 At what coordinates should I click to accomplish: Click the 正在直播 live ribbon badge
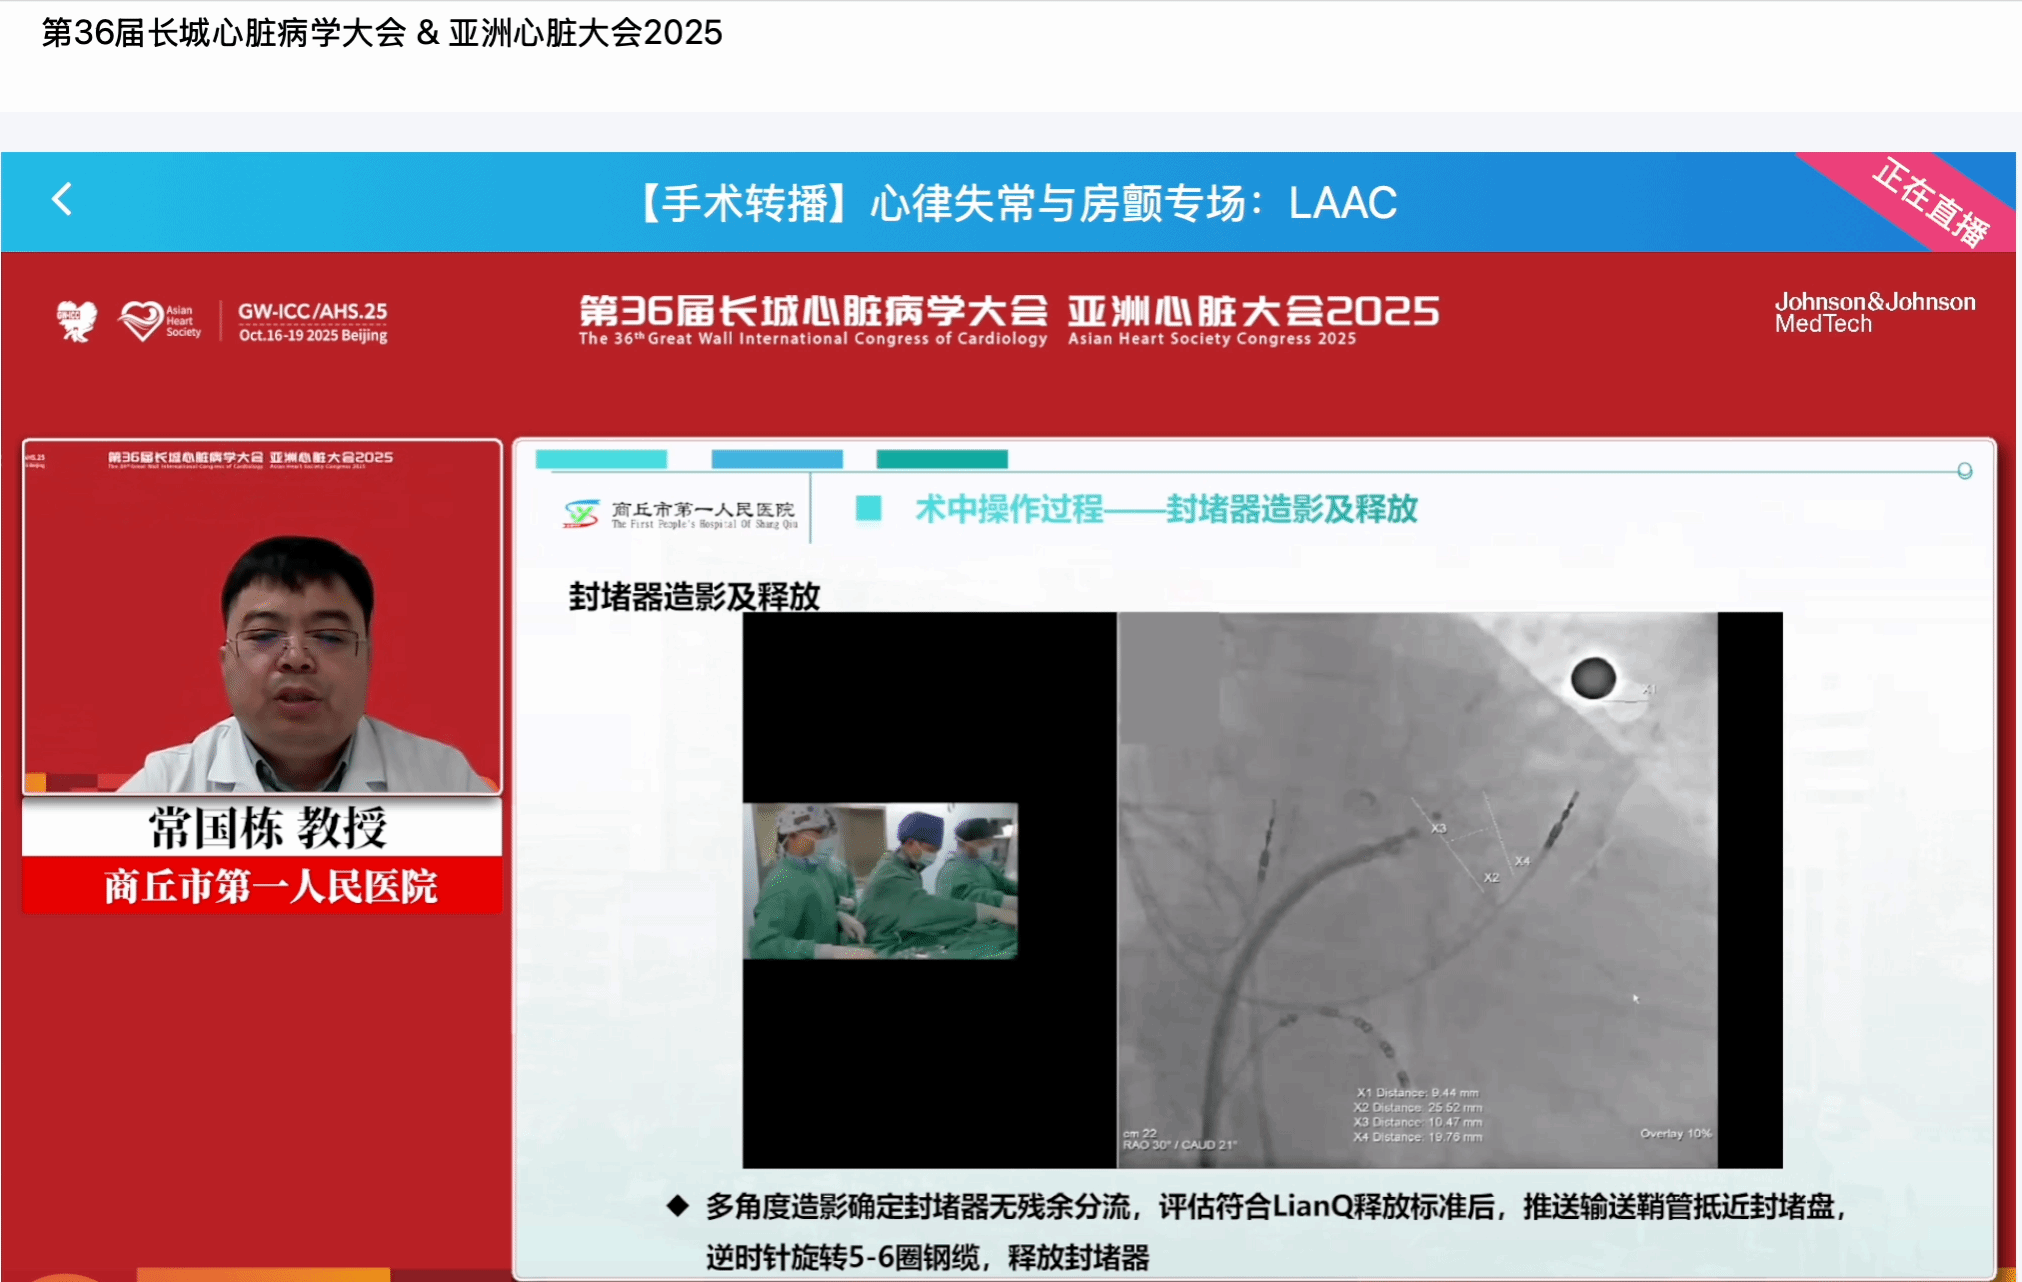(1929, 203)
